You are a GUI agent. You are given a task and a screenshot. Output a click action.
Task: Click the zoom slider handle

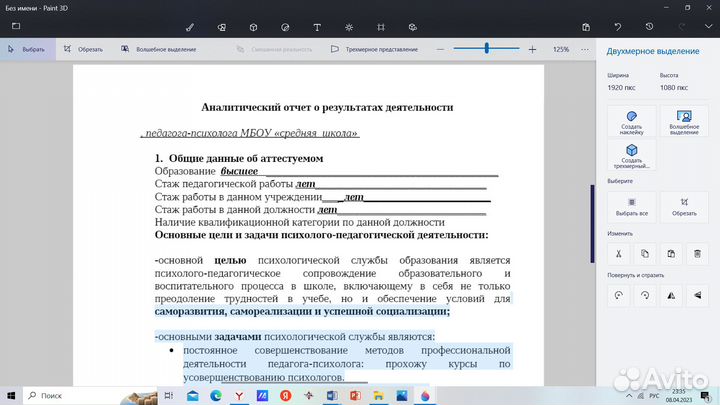pos(487,48)
